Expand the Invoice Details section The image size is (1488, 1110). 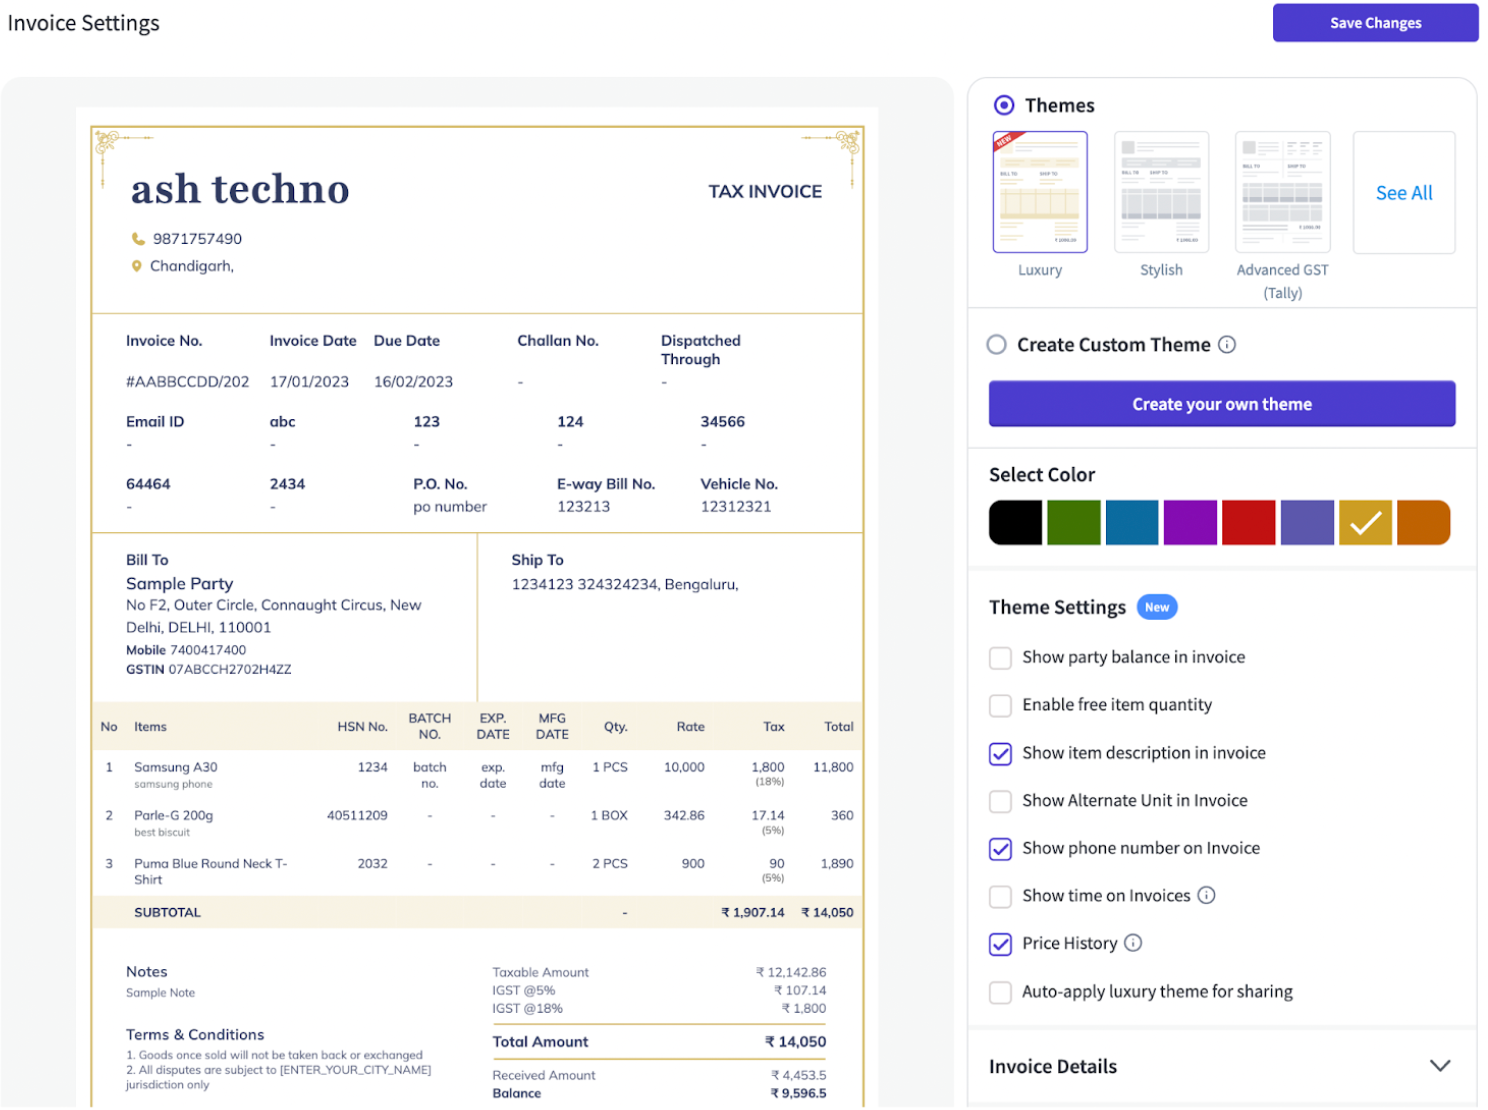click(1439, 1066)
